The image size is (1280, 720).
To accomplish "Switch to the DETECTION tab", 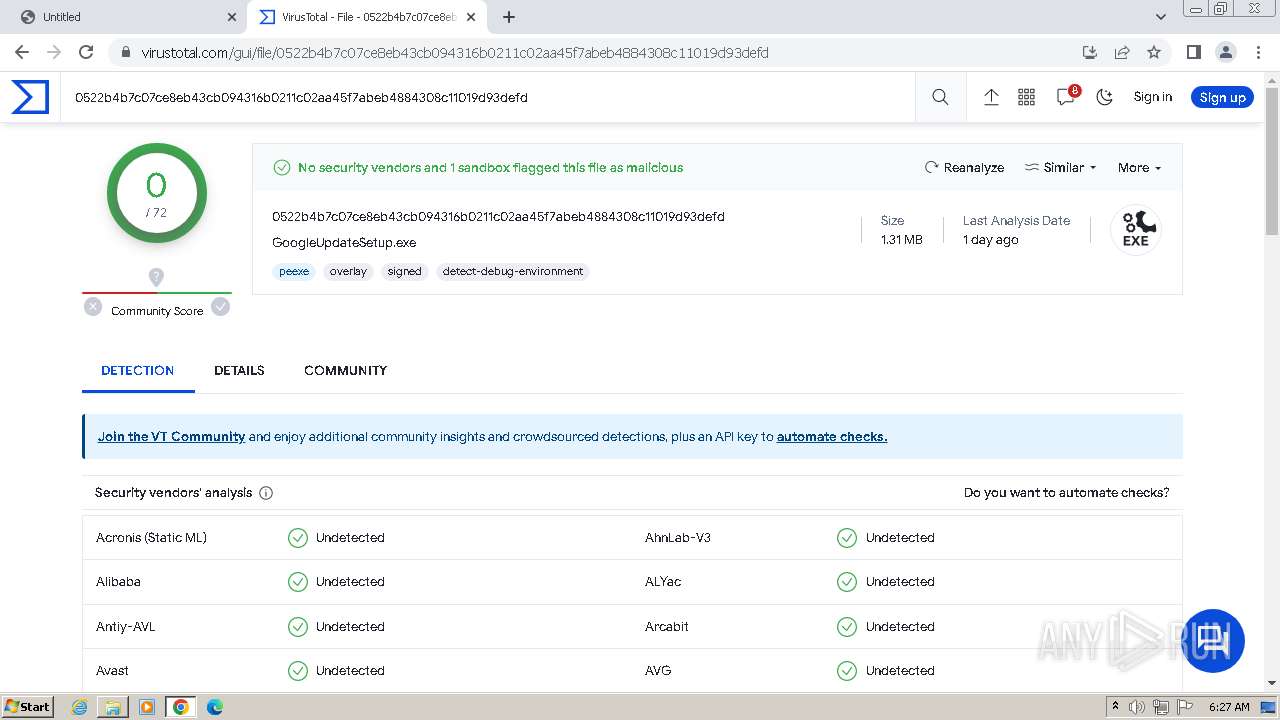I will [x=138, y=370].
